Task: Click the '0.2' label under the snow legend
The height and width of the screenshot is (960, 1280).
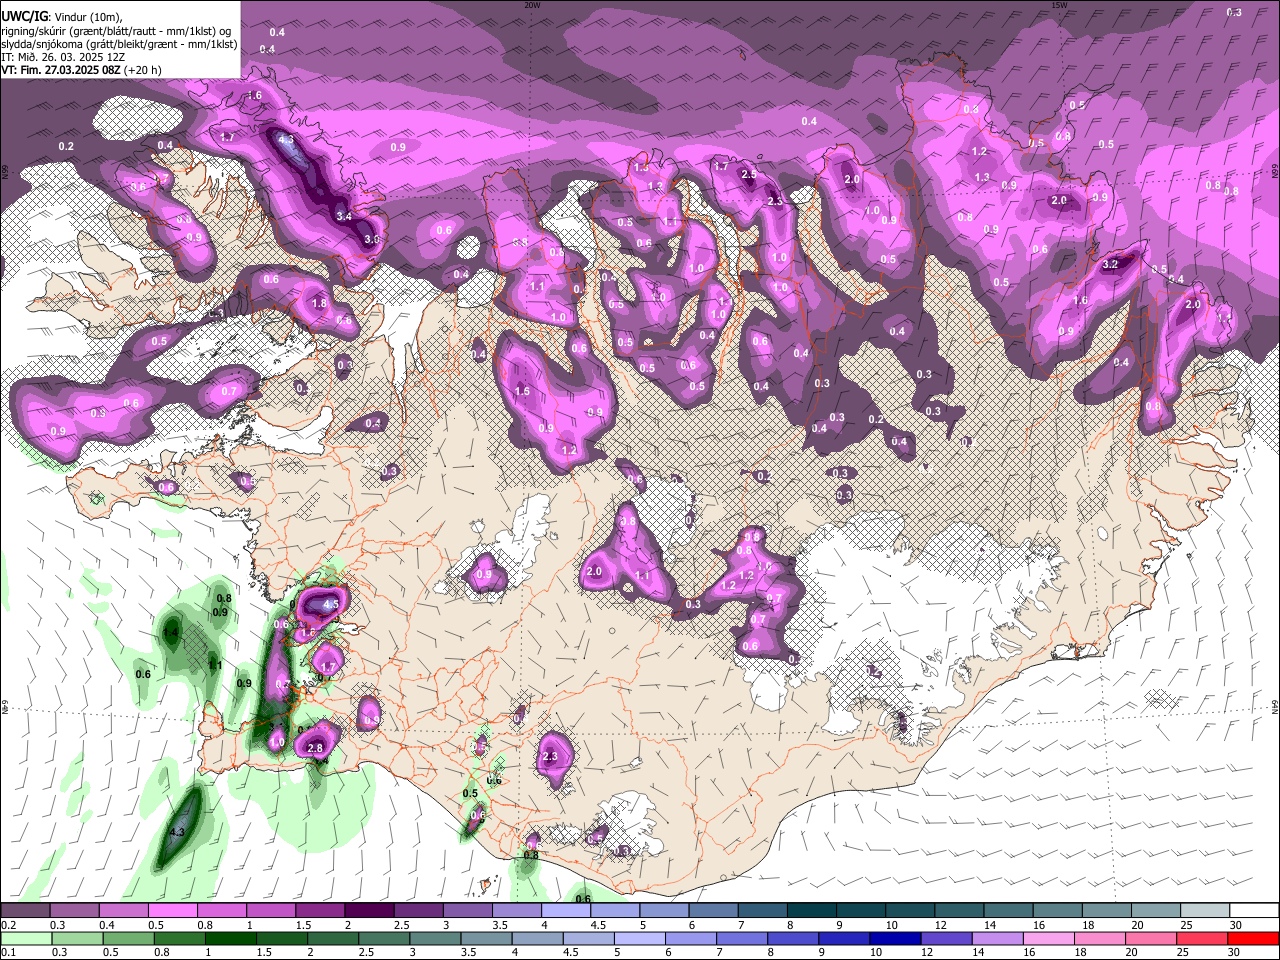Action: (7, 925)
